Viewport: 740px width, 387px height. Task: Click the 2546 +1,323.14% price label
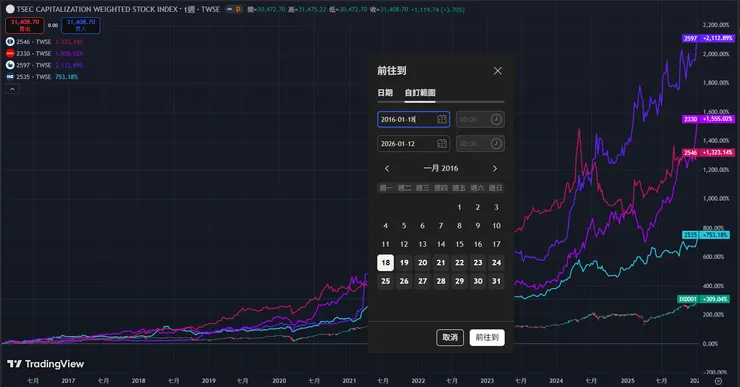point(708,152)
